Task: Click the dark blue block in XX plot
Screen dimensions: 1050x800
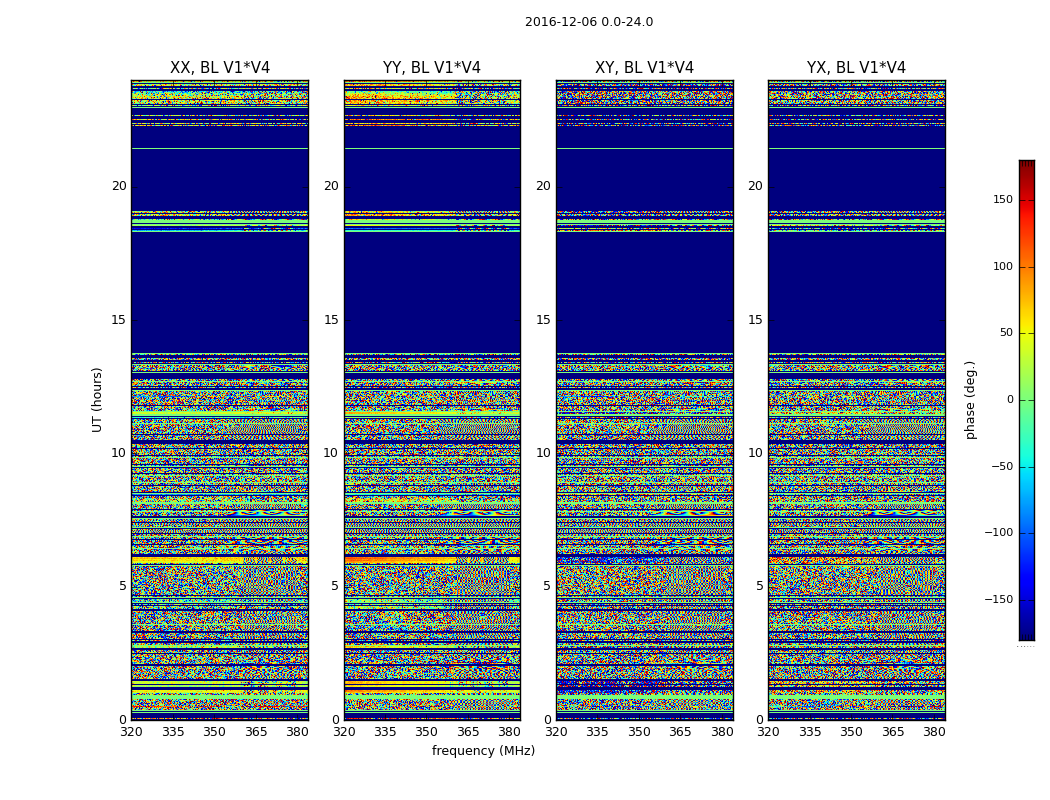Action: click(220, 293)
